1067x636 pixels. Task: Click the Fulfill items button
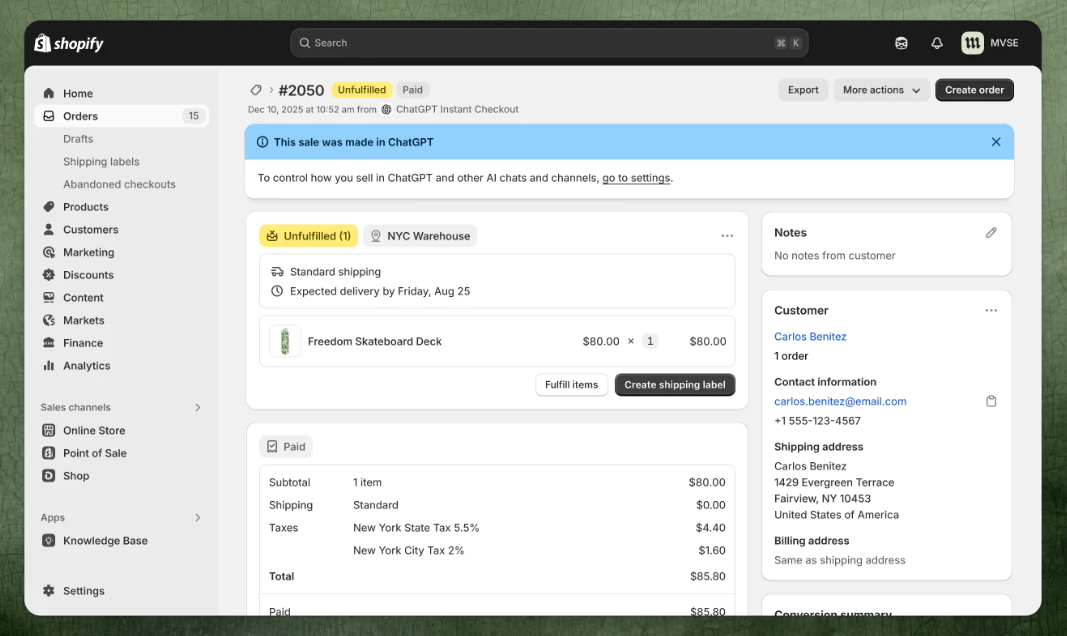point(571,384)
